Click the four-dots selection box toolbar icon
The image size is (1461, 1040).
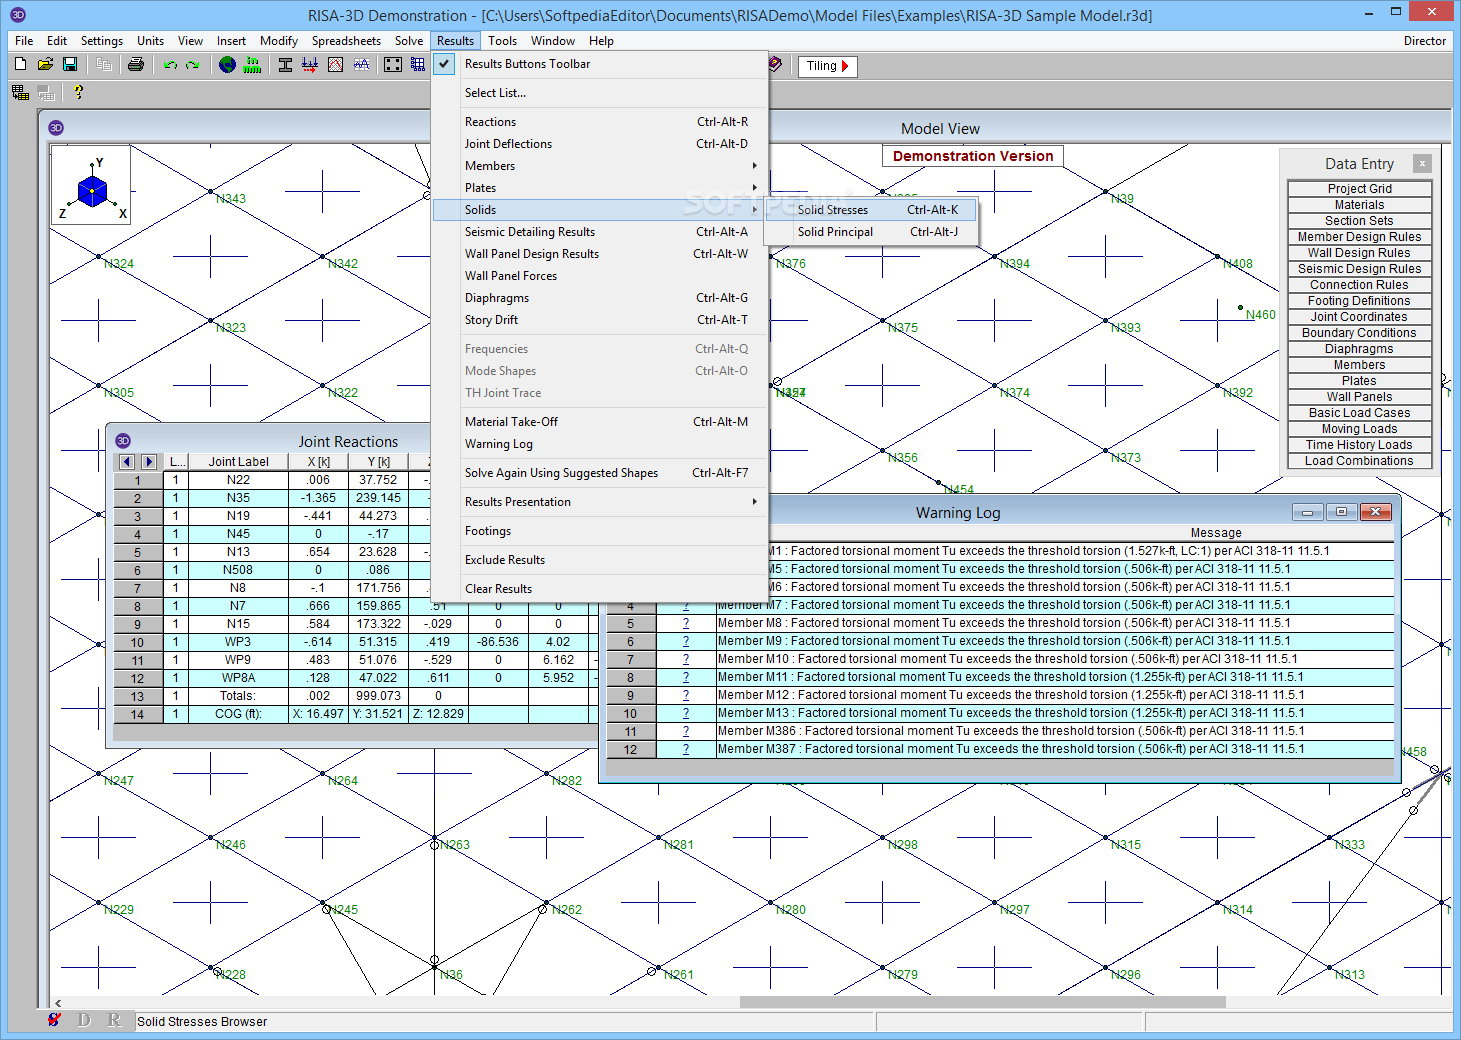point(393,64)
